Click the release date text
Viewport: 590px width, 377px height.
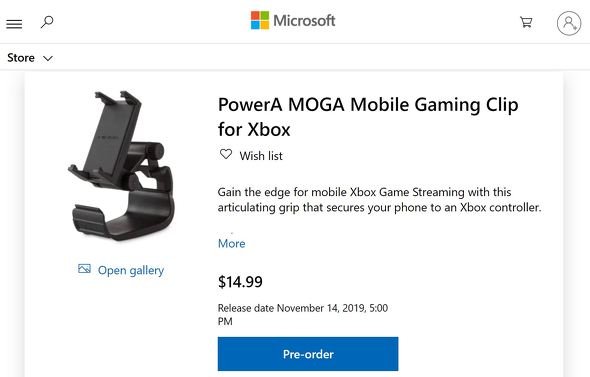pos(303,315)
